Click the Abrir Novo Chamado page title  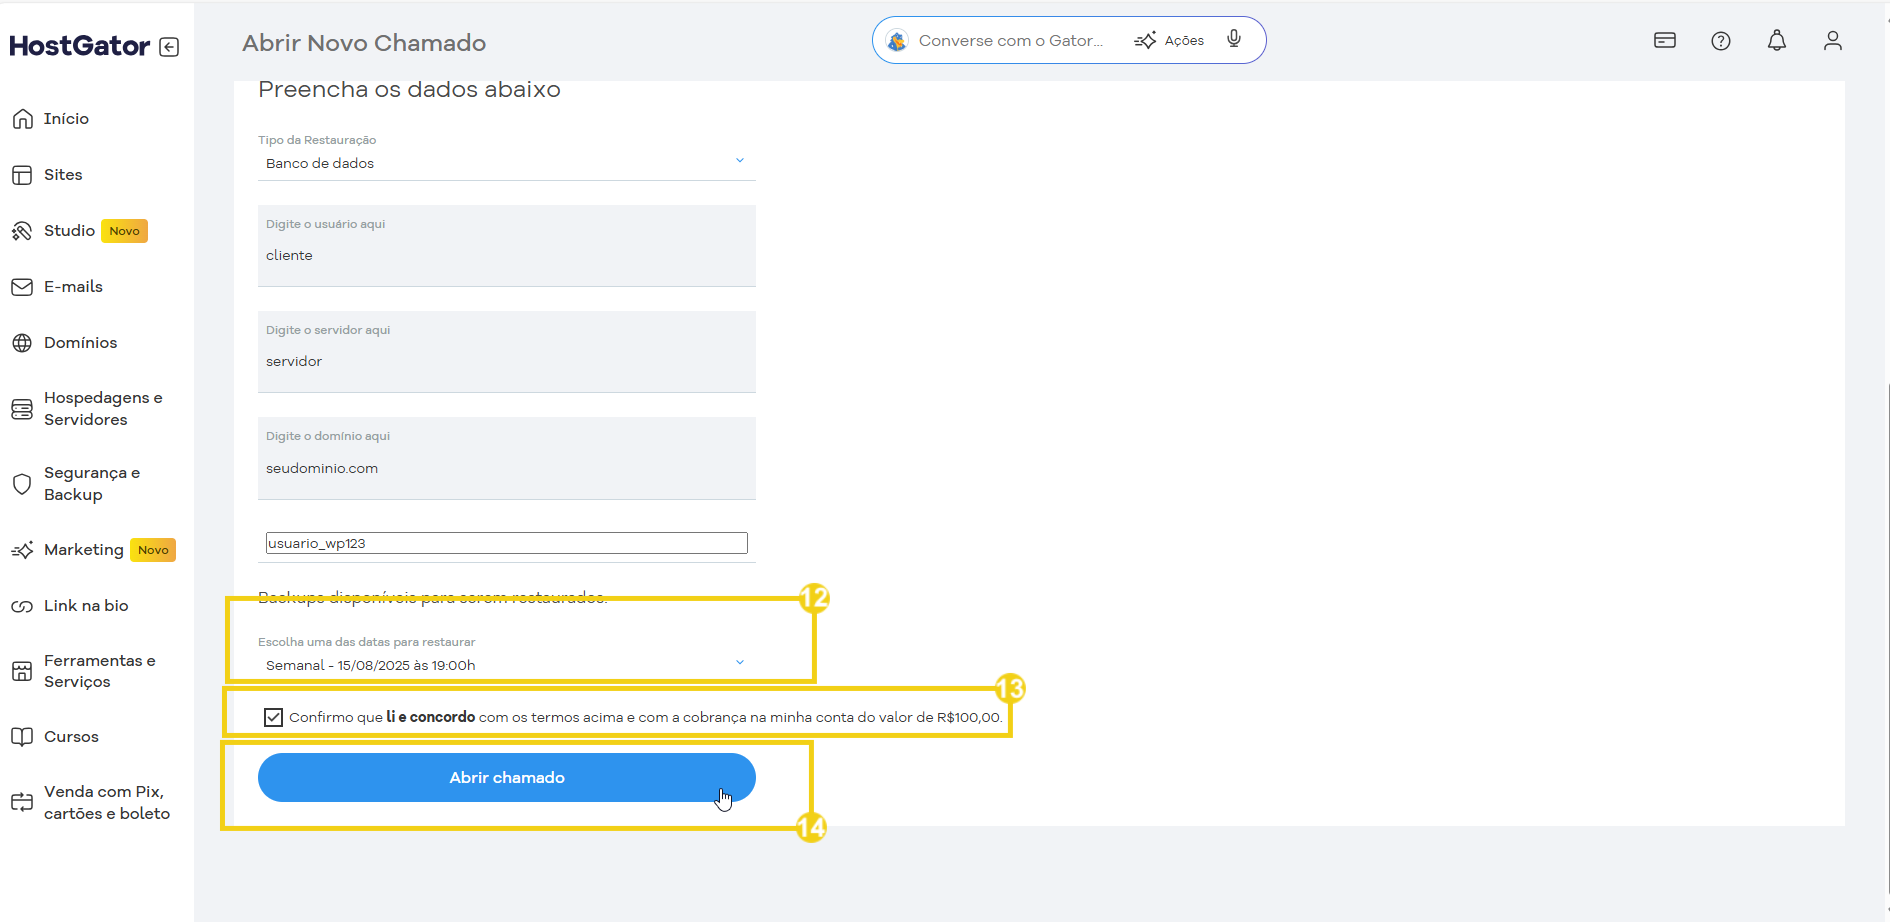point(364,43)
